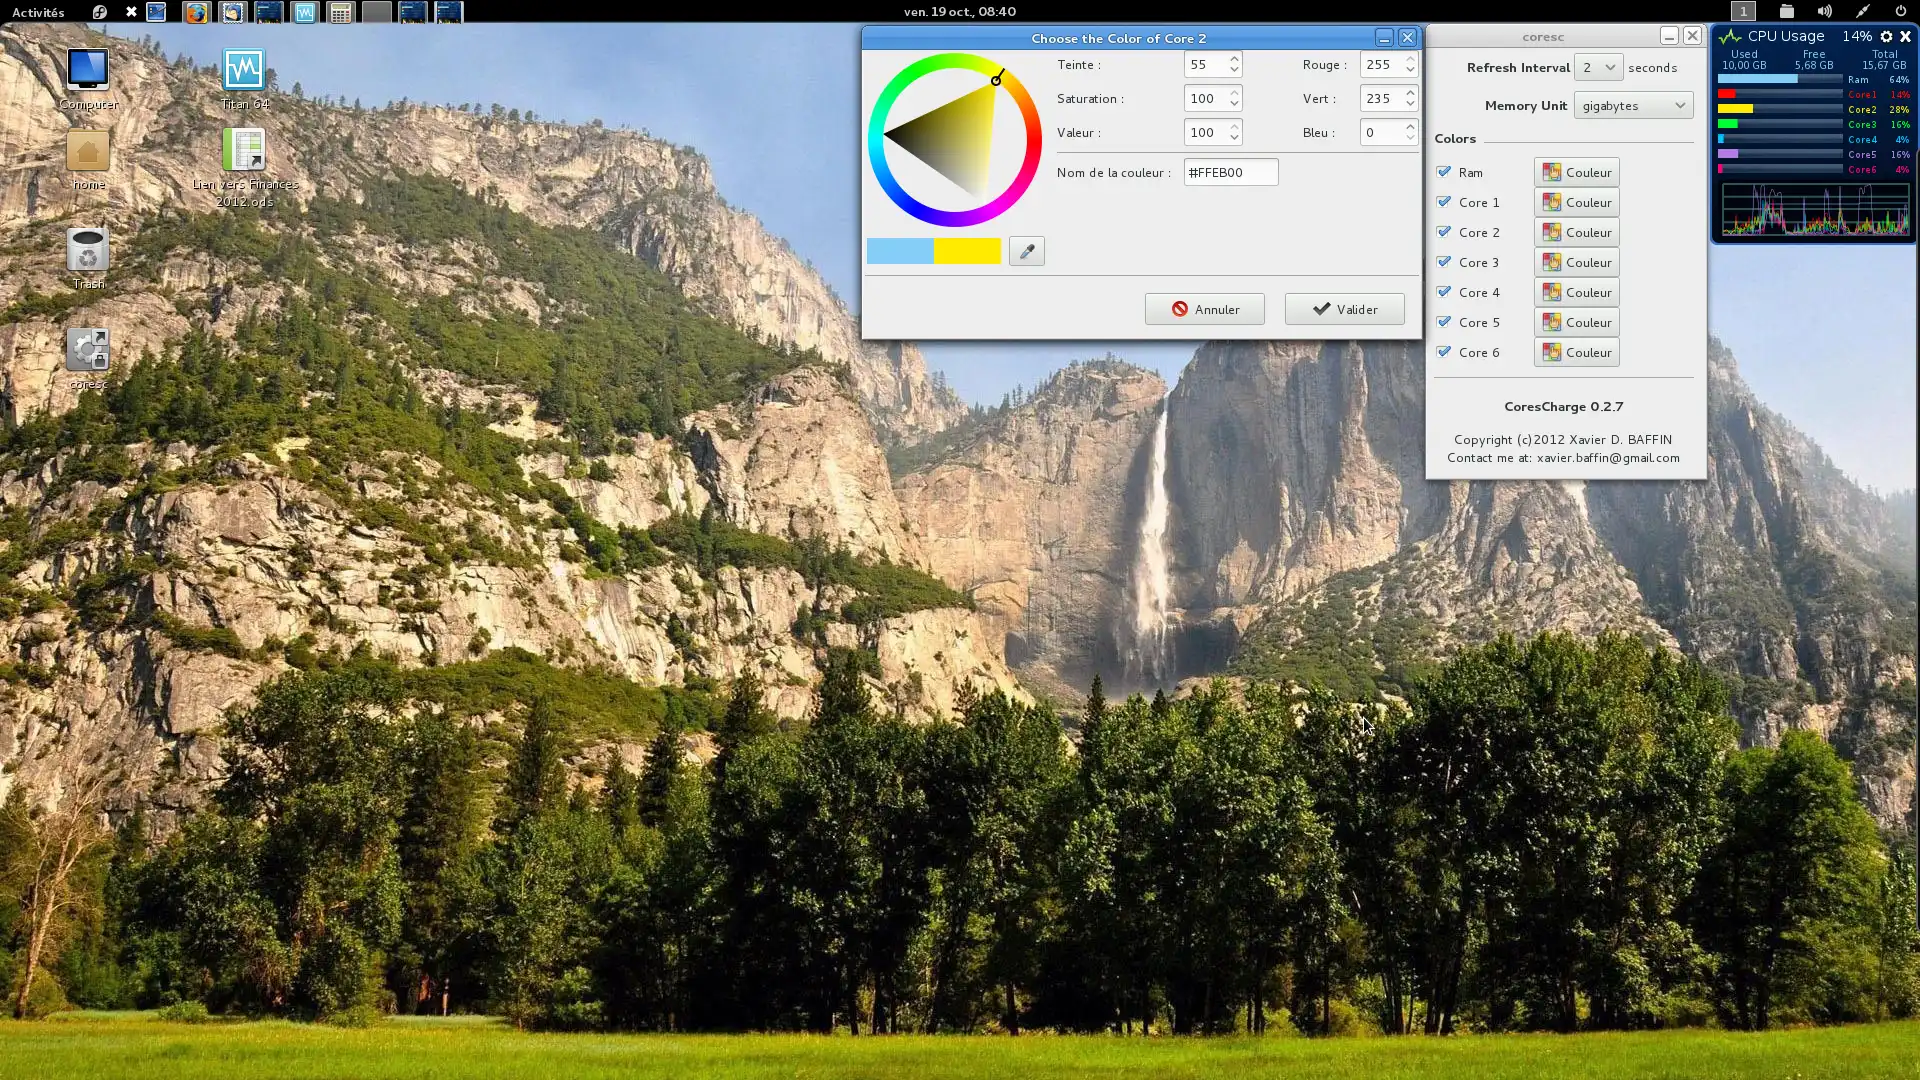This screenshot has width=1920, height=1080.
Task: Launch the calculator from top panel
Action: (340, 12)
